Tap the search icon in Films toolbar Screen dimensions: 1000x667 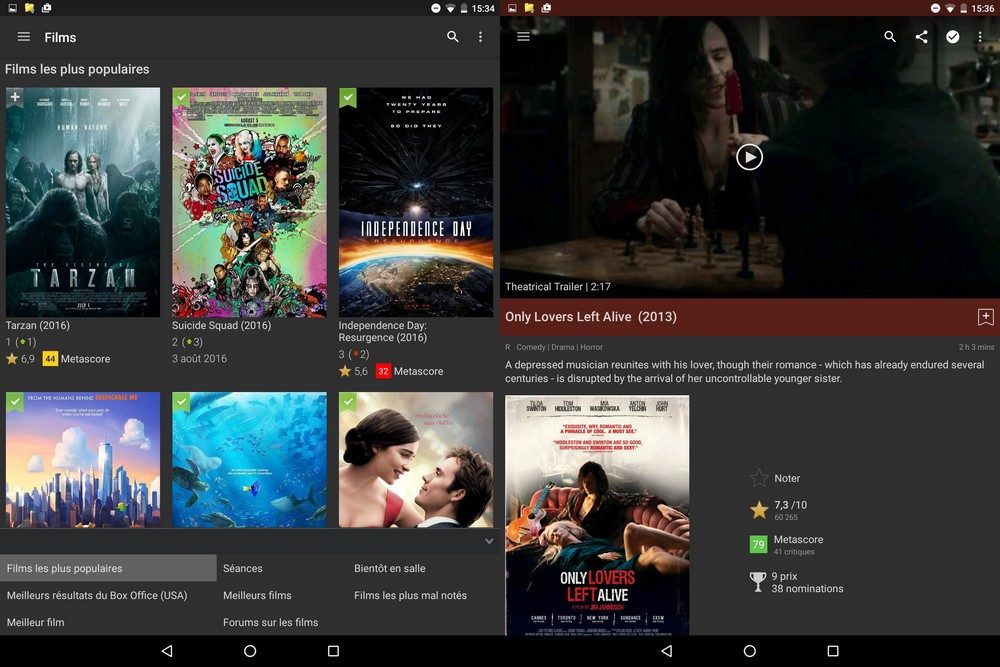(x=452, y=37)
